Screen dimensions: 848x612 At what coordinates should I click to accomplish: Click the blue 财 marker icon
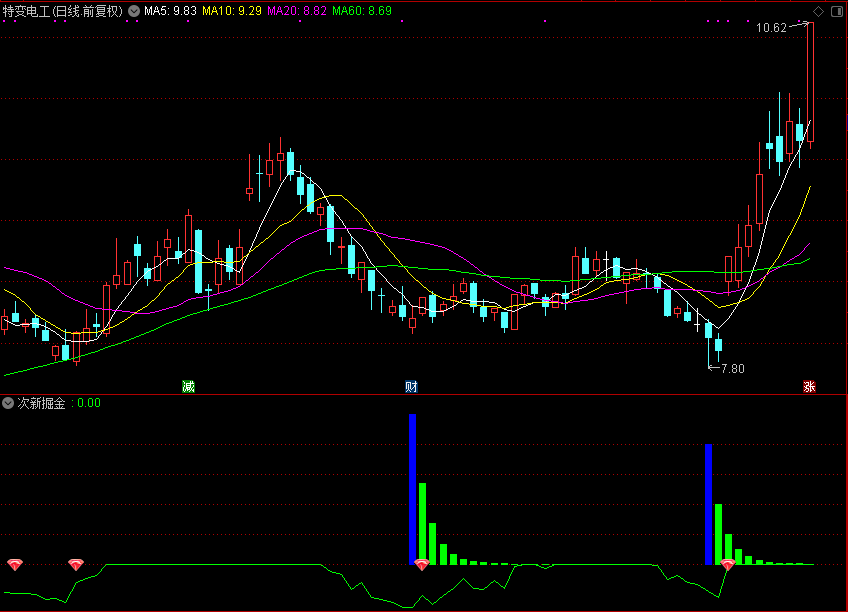pos(412,387)
